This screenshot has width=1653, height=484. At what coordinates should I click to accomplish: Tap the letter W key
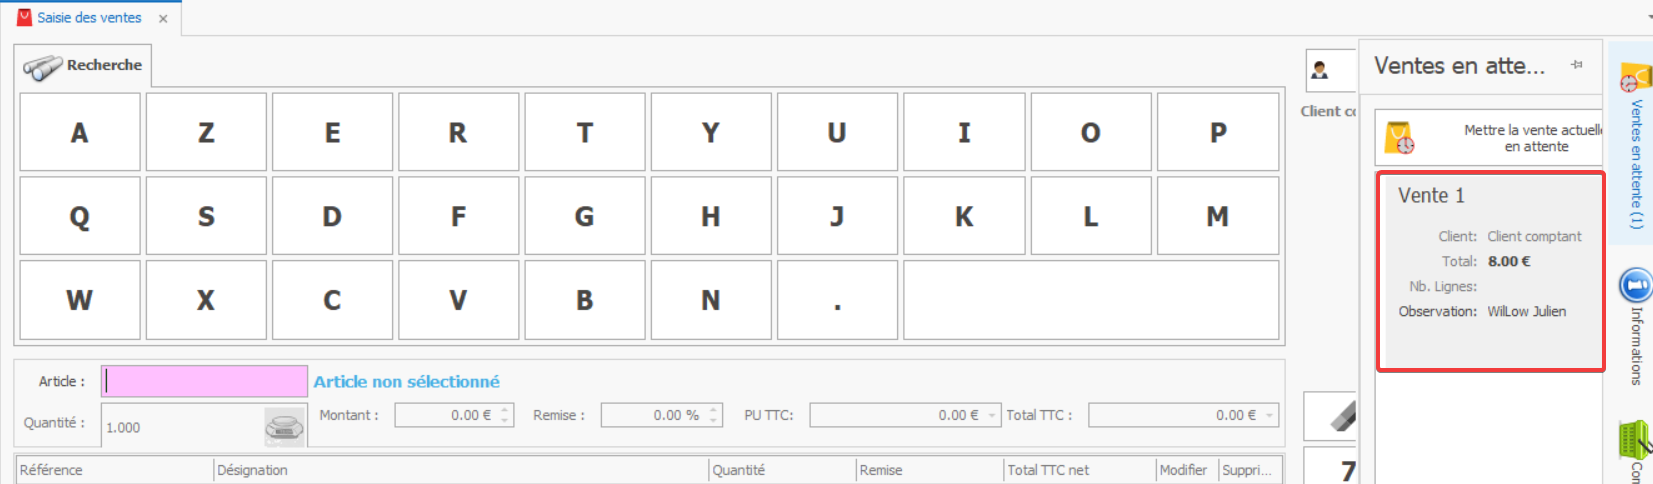pyautogui.click(x=80, y=300)
